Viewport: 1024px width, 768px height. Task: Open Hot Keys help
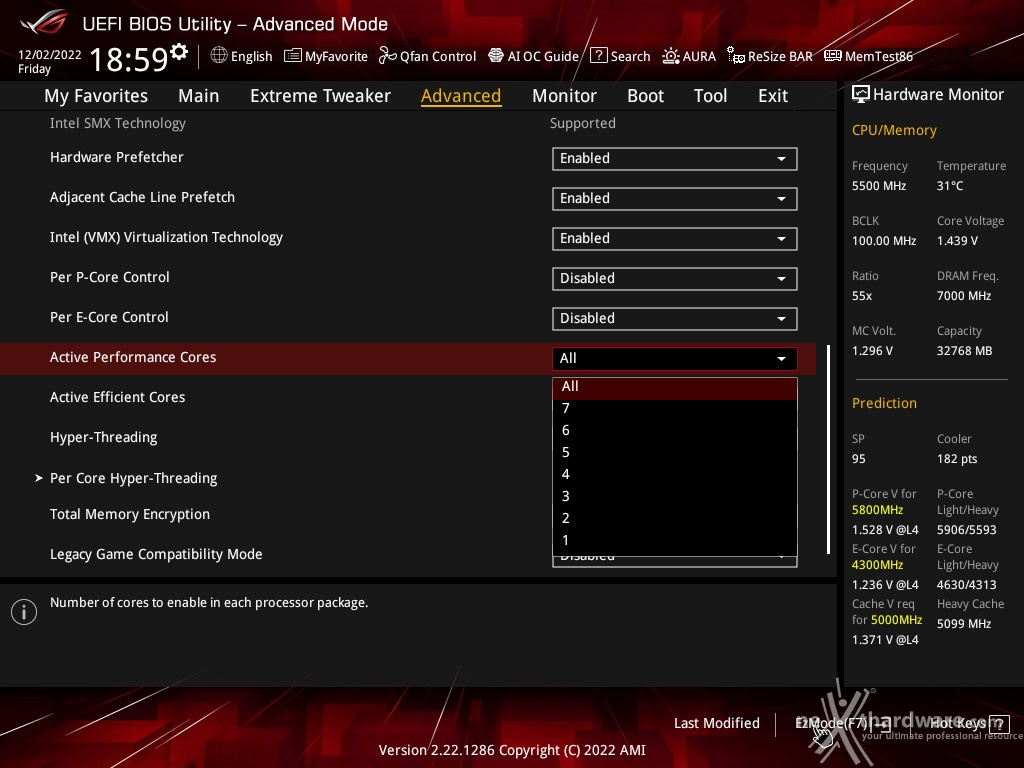click(970, 724)
